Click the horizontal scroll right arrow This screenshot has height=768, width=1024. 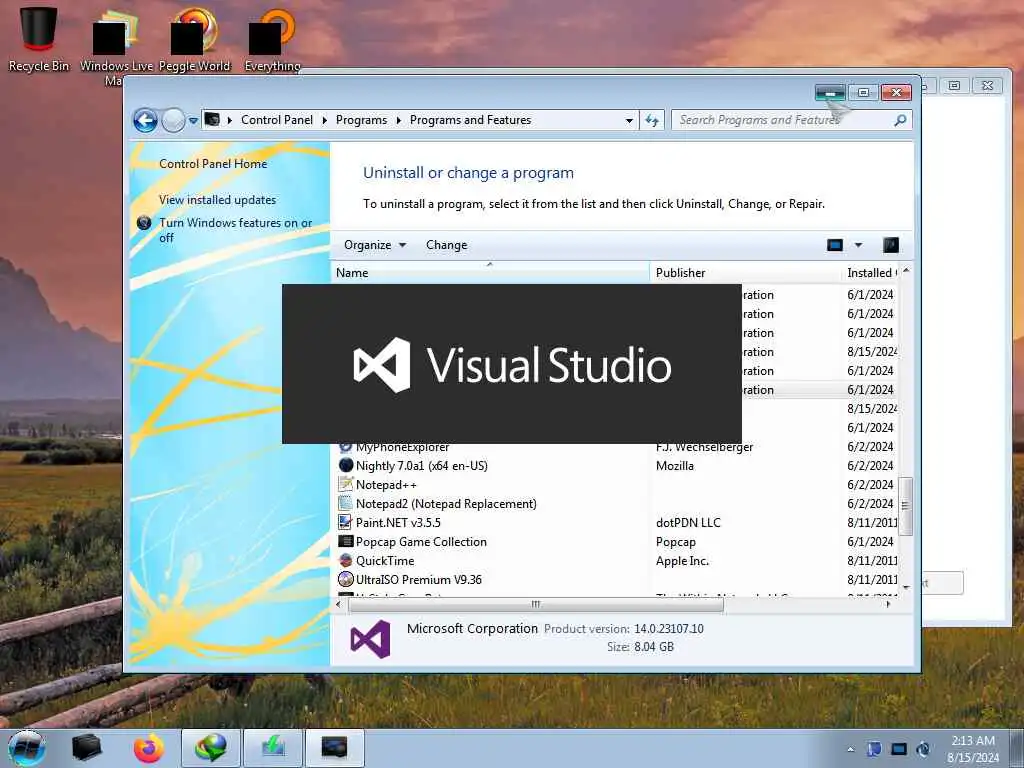[x=888, y=605]
